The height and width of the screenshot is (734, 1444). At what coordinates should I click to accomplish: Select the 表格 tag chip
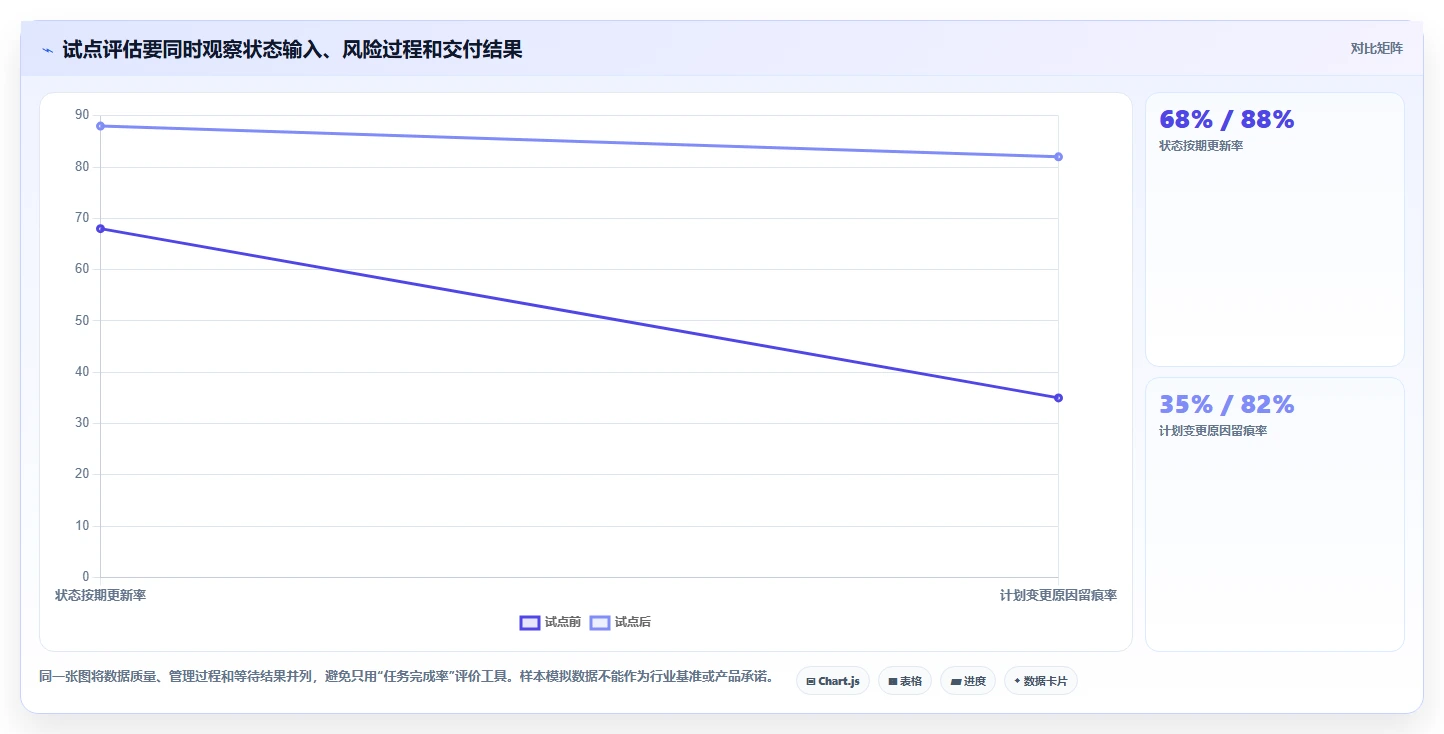tap(905, 681)
